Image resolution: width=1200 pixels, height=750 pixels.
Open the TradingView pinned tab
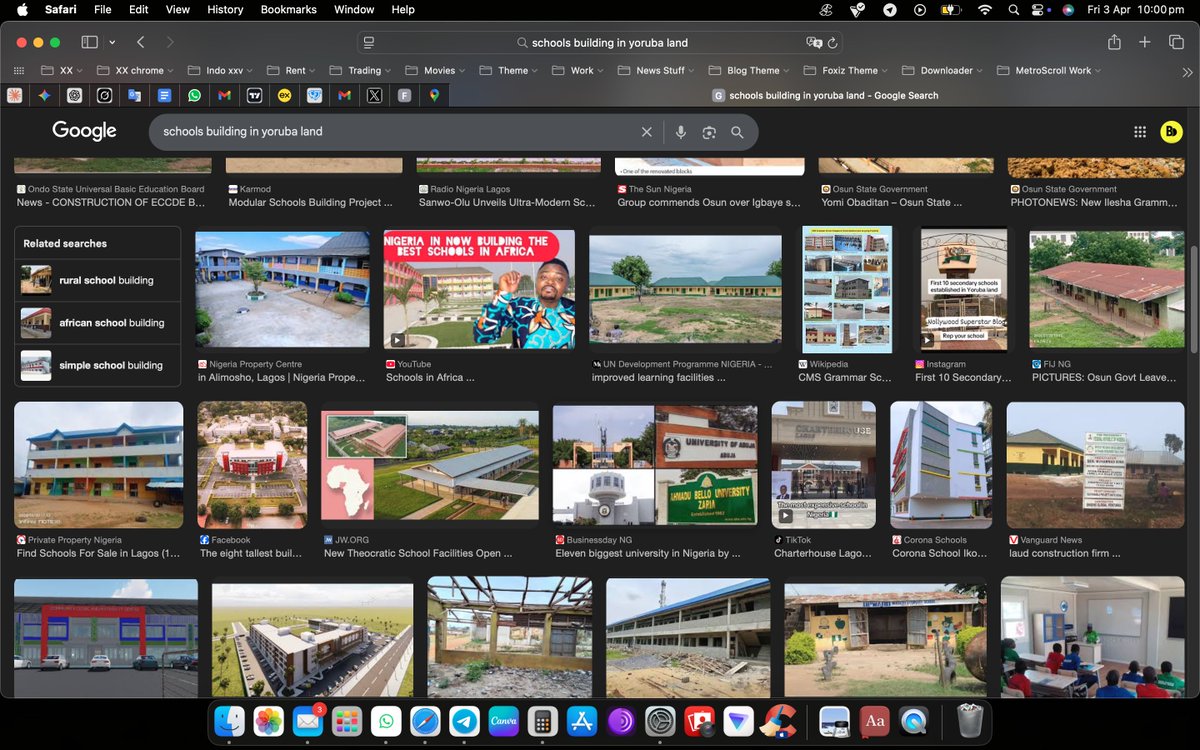click(x=254, y=96)
